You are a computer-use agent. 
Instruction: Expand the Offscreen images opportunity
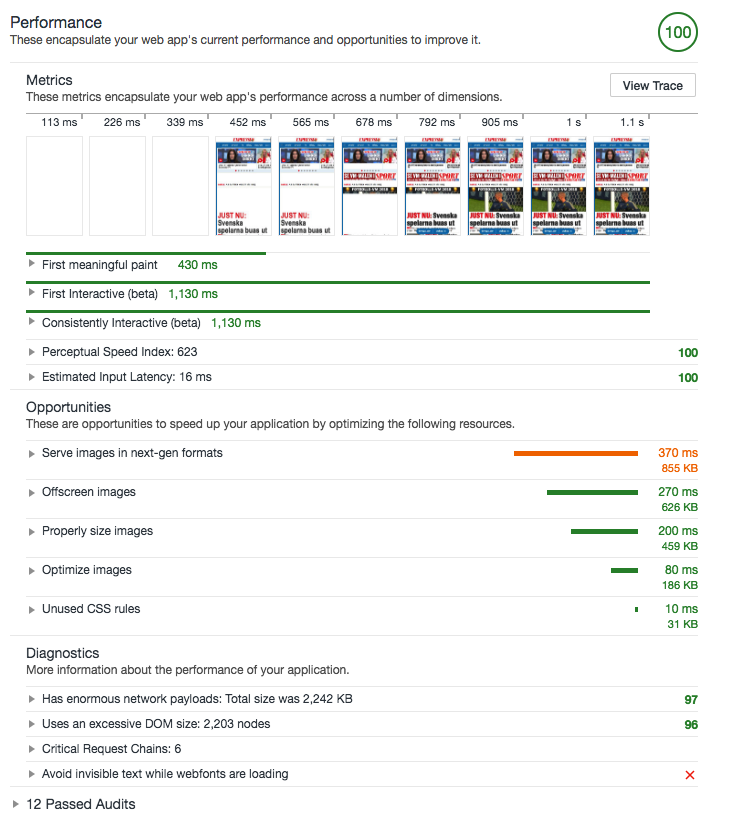(x=88, y=492)
